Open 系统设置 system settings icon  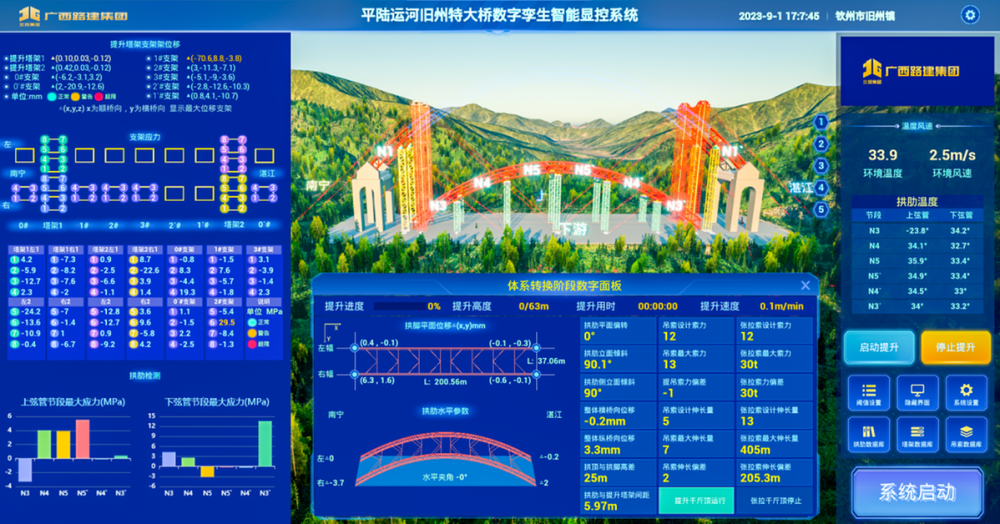point(966,393)
